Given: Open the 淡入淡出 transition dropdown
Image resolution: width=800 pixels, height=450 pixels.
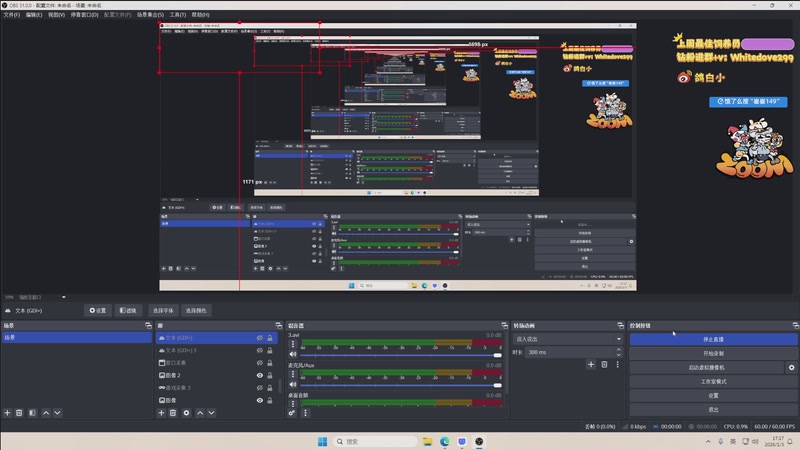Looking at the screenshot, I should [x=568, y=339].
